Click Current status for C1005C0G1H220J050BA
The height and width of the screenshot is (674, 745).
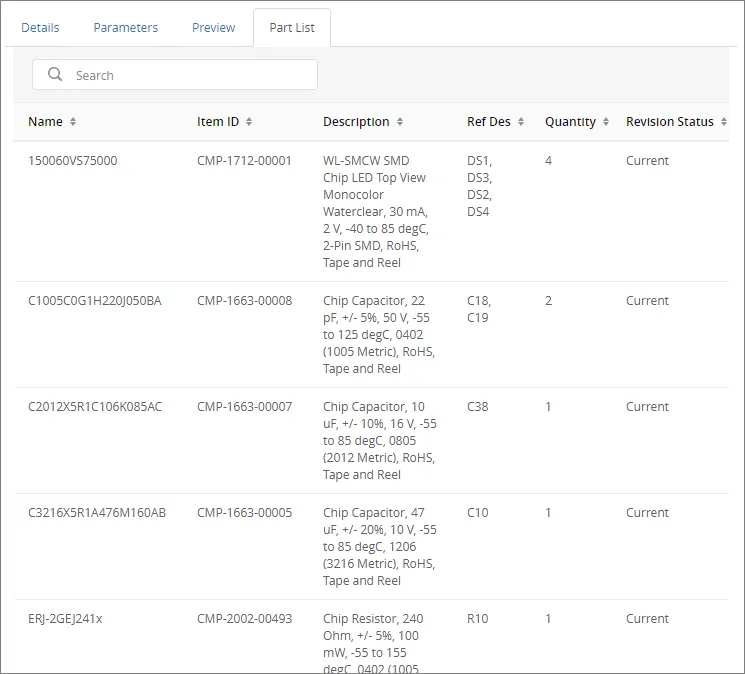click(x=647, y=301)
